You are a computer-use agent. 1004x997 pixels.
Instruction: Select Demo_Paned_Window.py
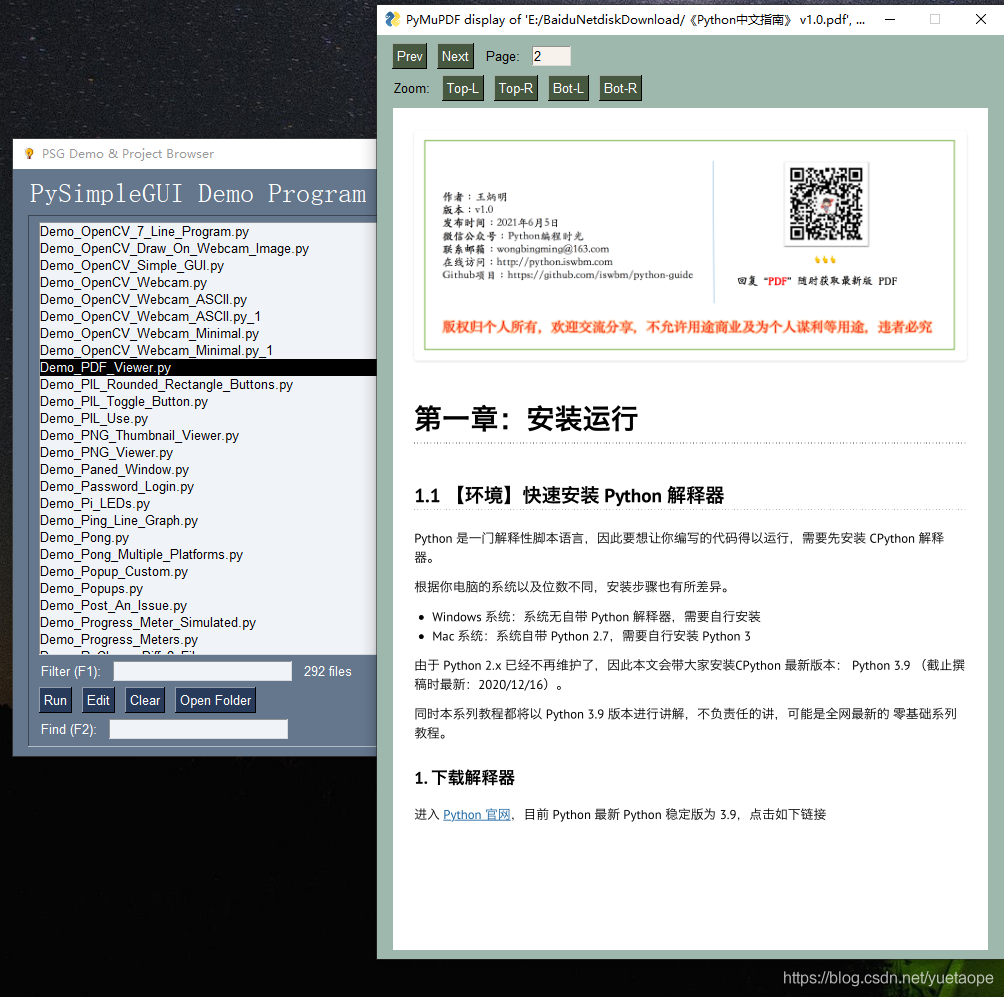click(208, 469)
